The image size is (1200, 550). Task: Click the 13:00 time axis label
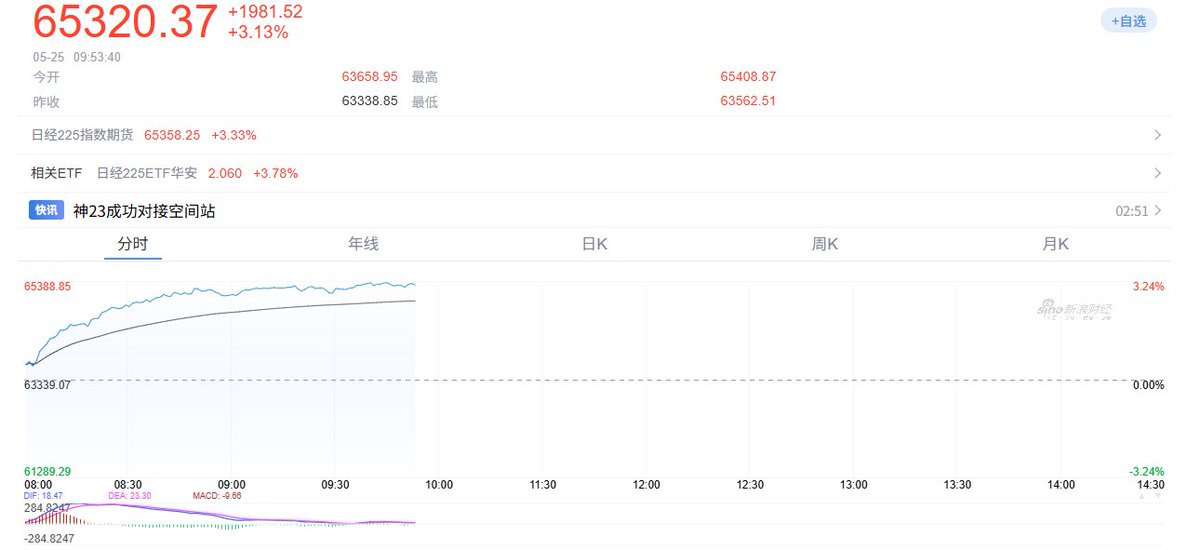coord(853,485)
